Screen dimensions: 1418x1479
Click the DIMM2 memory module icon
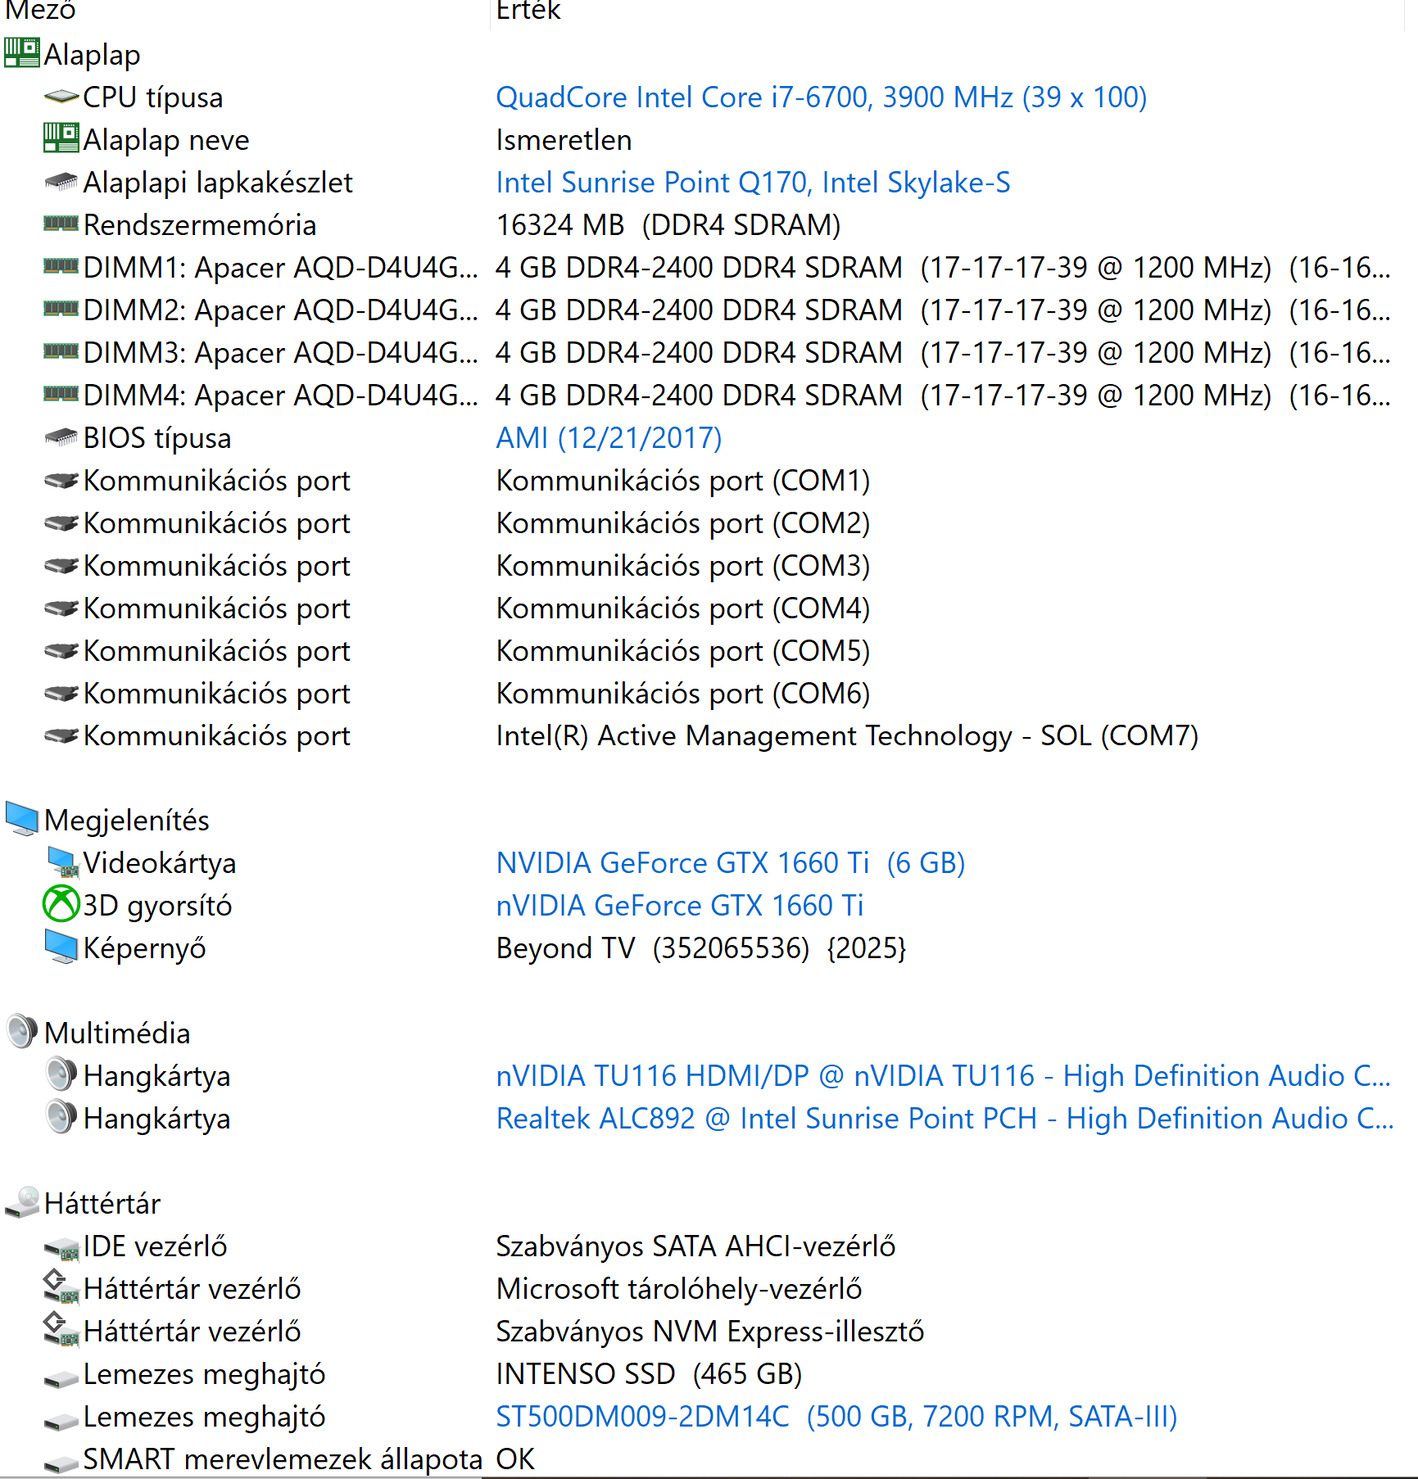point(61,309)
